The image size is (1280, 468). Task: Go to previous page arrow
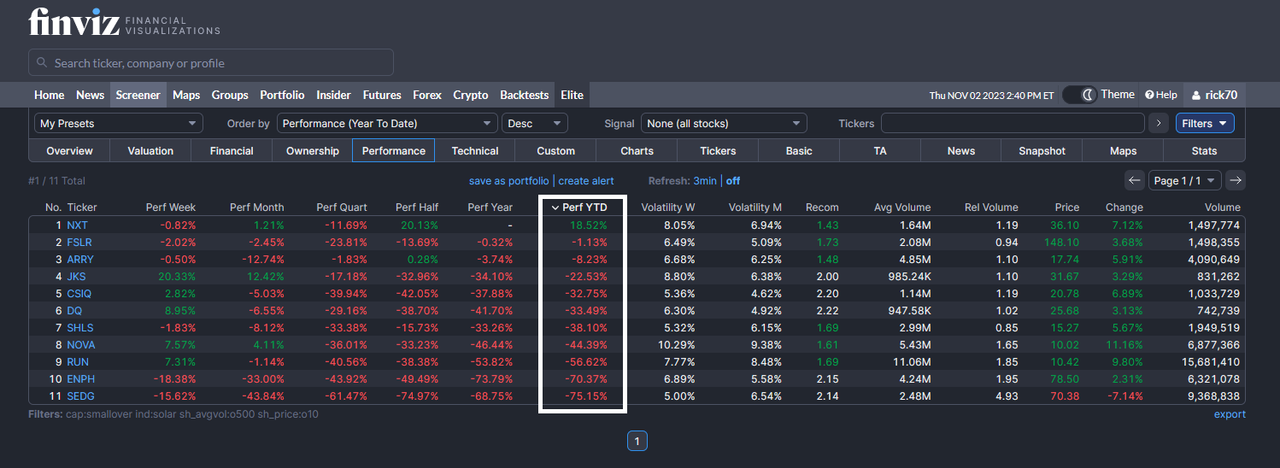1134,180
